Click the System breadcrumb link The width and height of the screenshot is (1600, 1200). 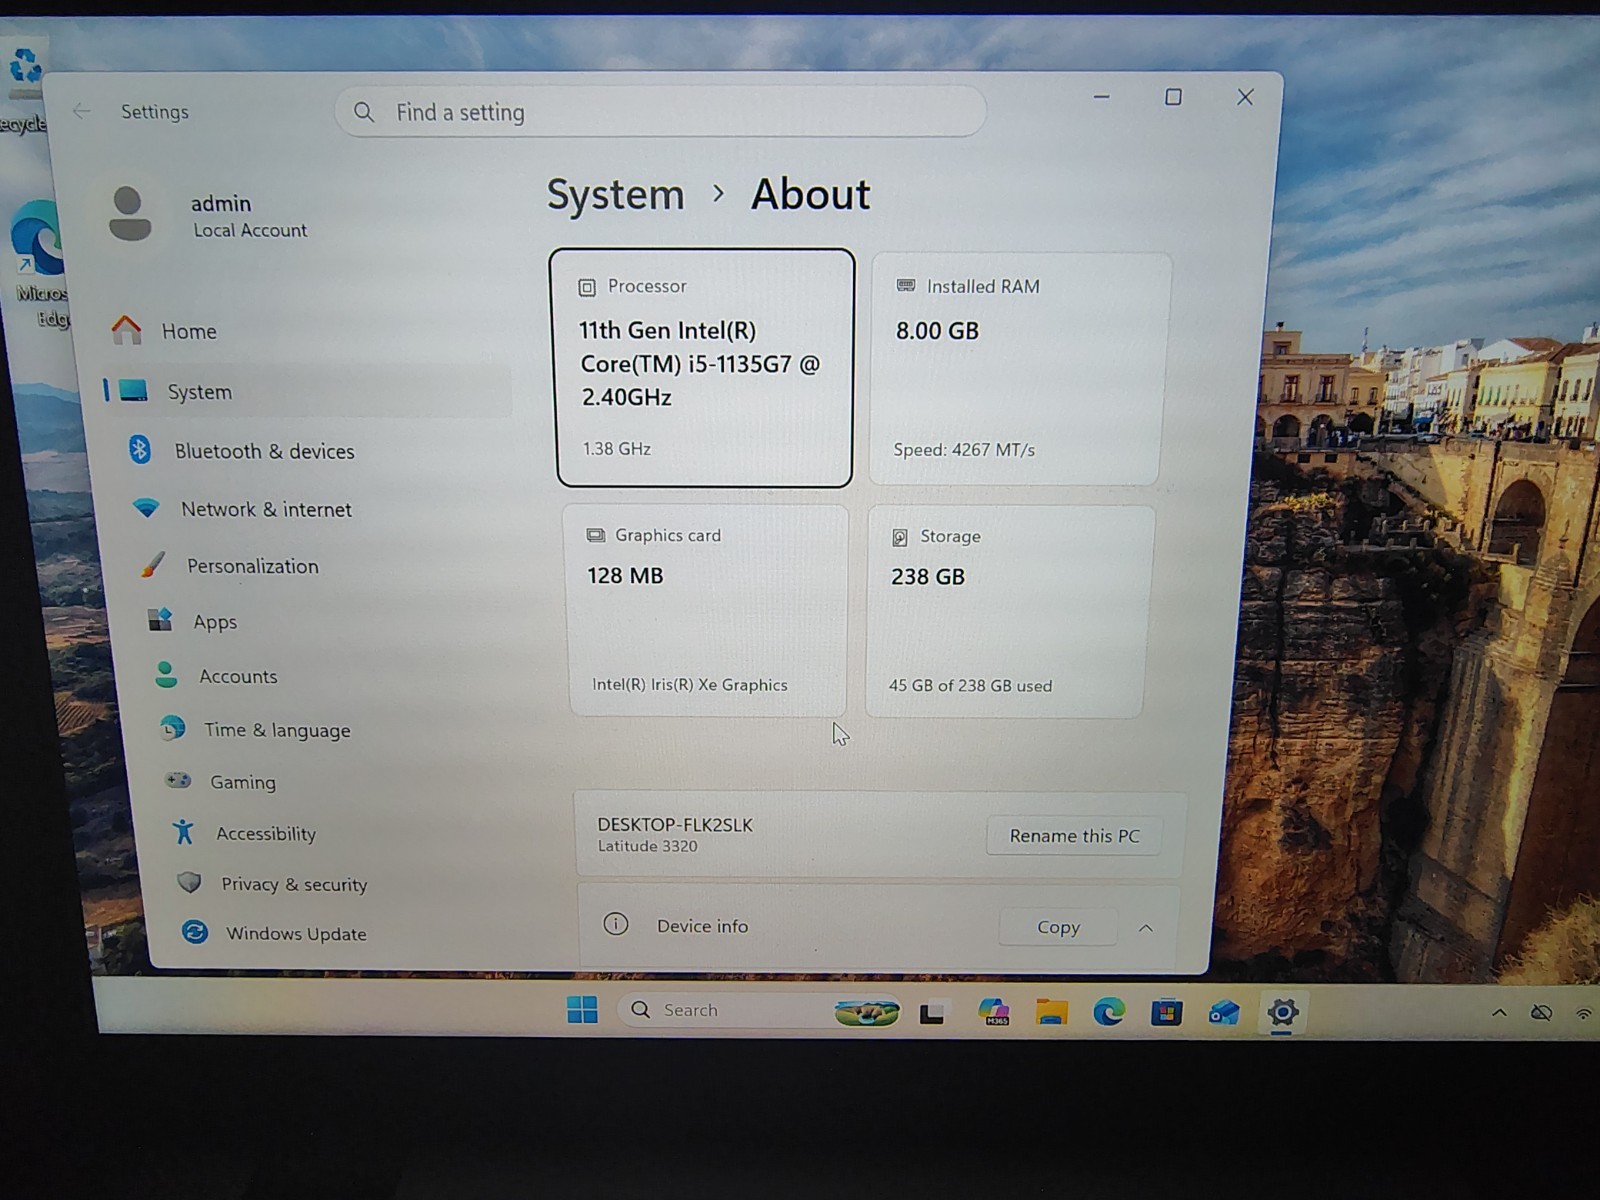616,194
